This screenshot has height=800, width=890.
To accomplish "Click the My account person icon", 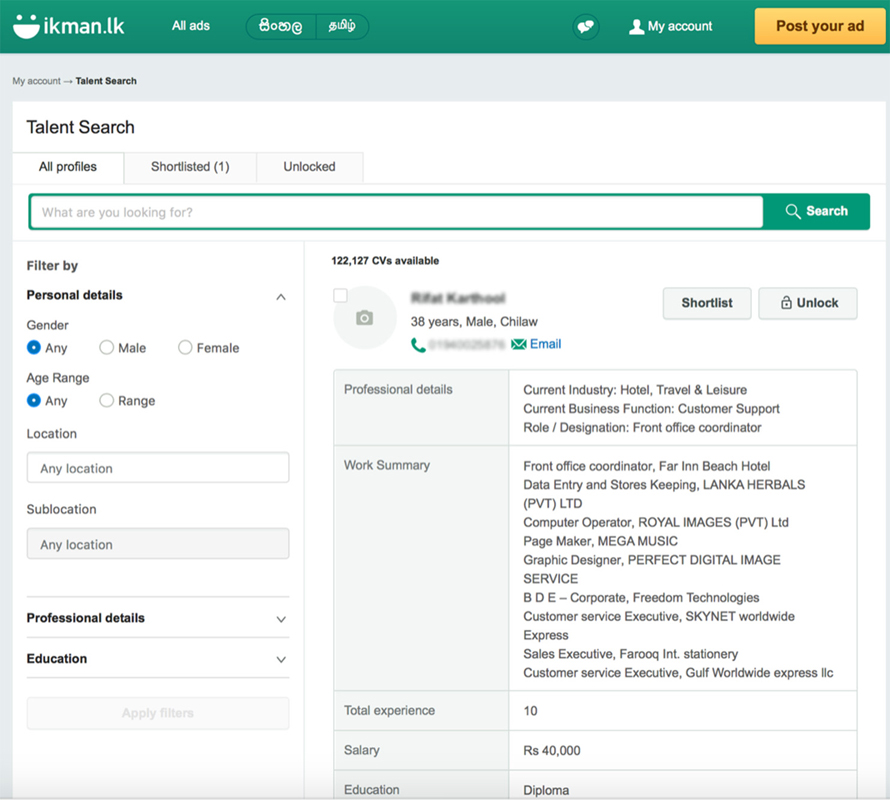I will pos(636,27).
